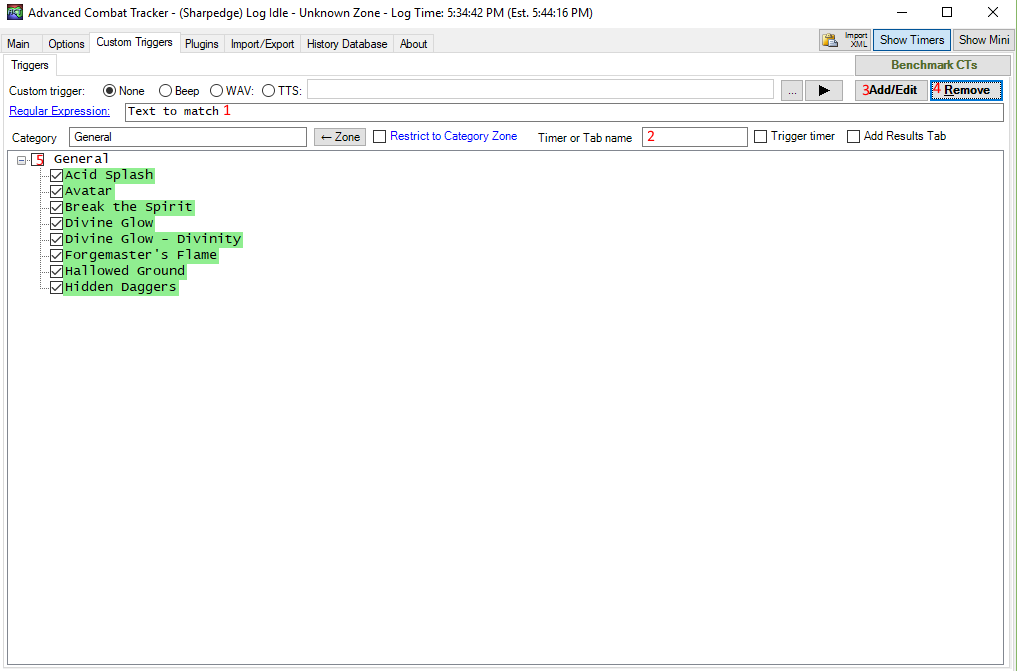The image size is (1017, 671).
Task: Switch to the About tab
Action: coord(413,44)
